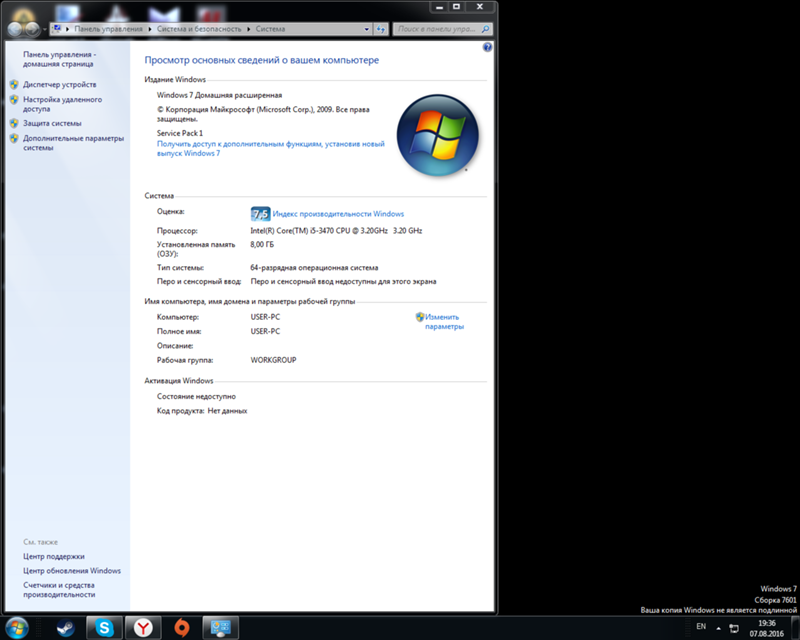Click the Windows 7 logo image

pos(438,136)
